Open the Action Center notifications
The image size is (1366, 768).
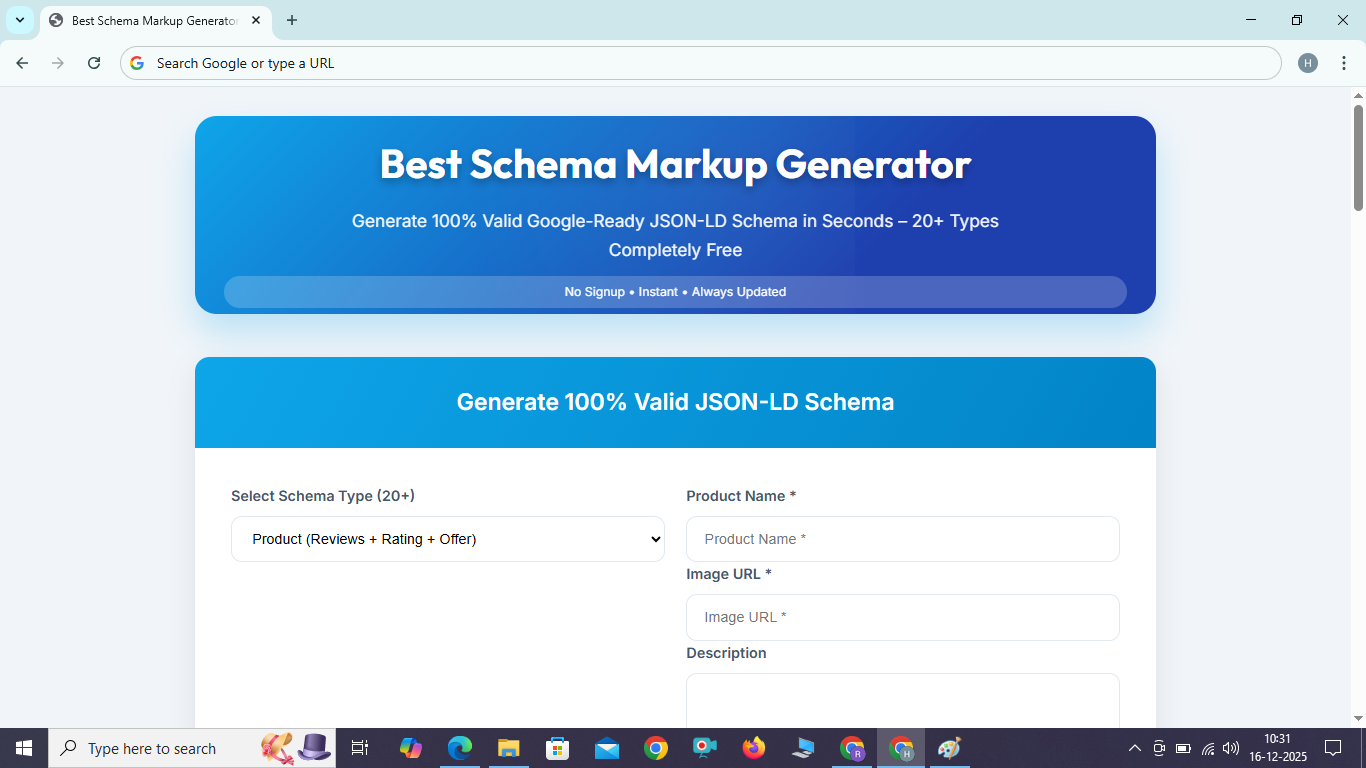1333,748
